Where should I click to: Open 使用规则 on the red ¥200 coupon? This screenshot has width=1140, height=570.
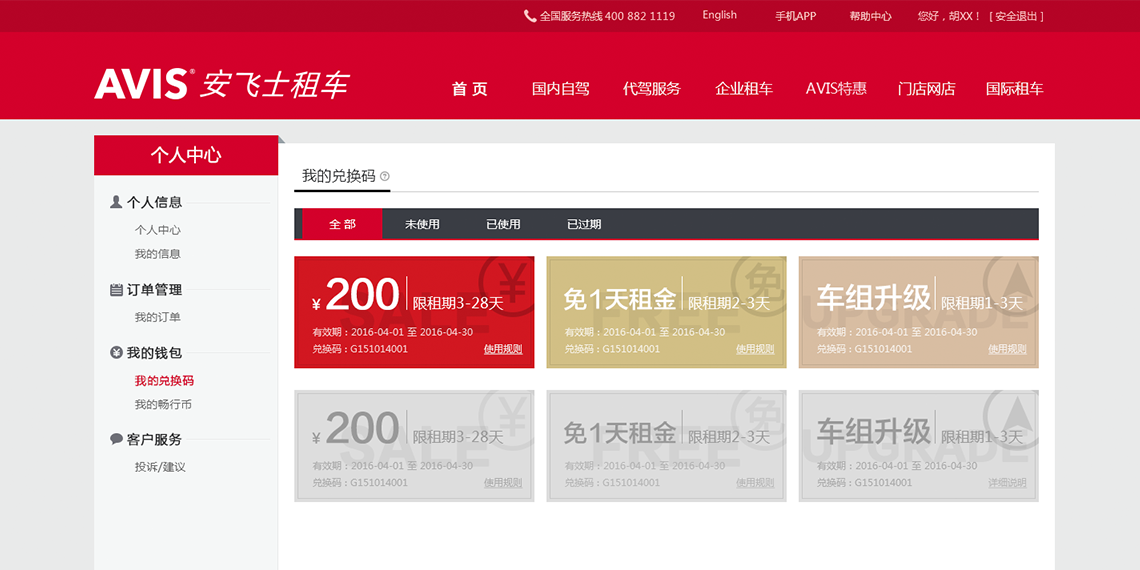[502, 349]
